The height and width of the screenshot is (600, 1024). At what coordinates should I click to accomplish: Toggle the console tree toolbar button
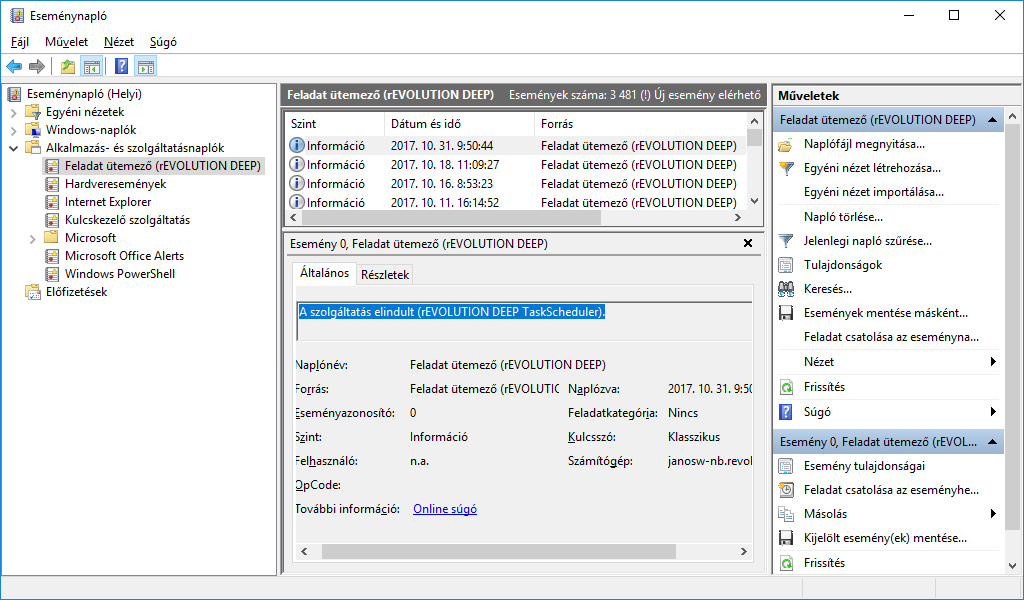92,67
